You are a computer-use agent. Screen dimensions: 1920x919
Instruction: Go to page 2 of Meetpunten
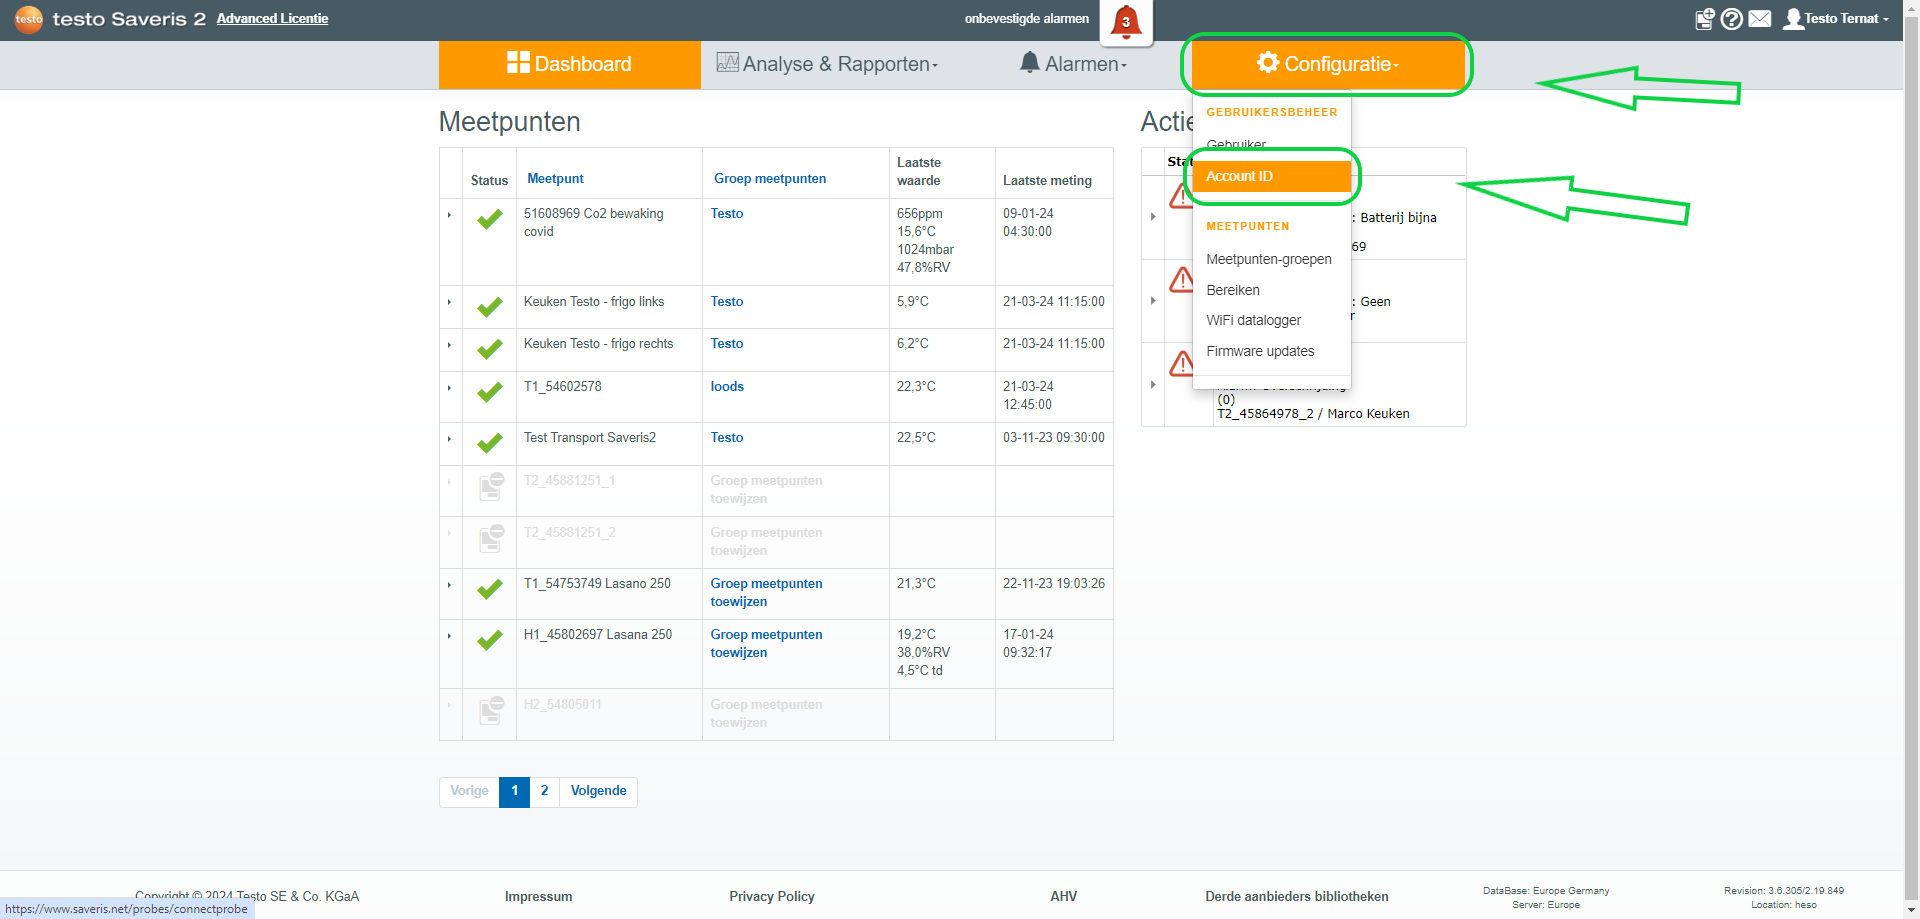pos(544,791)
